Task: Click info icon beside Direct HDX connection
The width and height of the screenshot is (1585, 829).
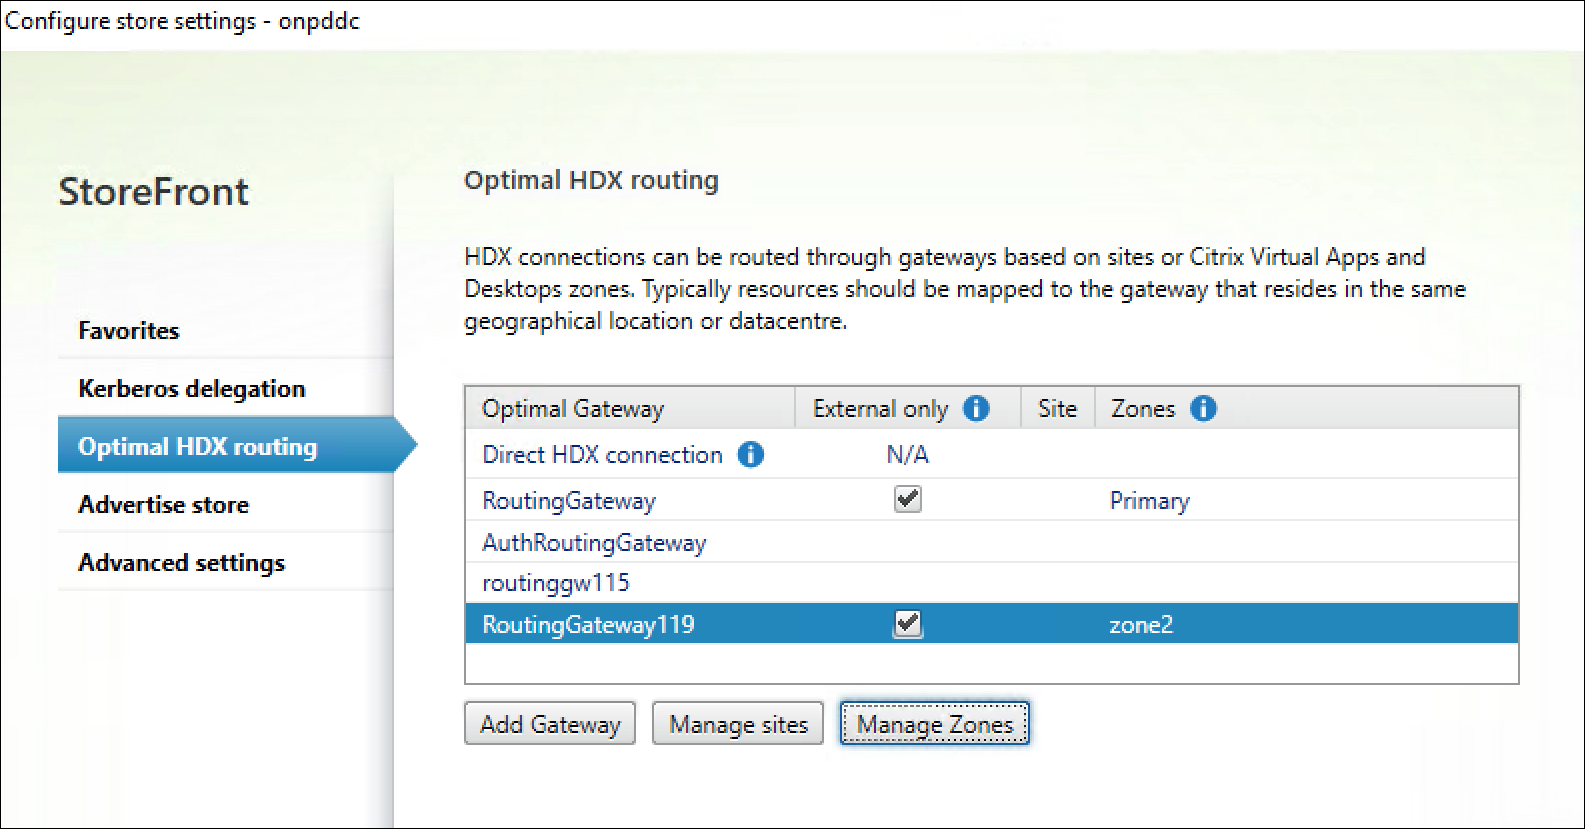Action: click(x=750, y=455)
